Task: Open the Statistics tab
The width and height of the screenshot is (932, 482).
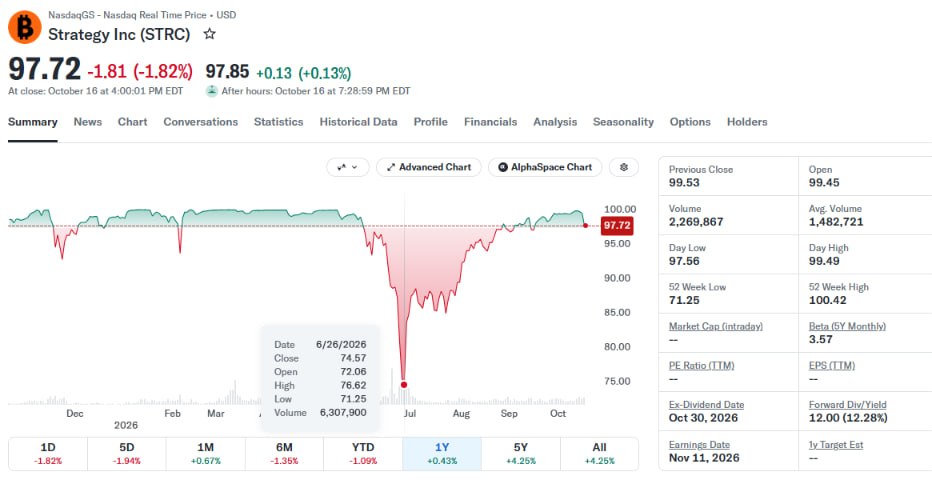Action: tap(278, 122)
